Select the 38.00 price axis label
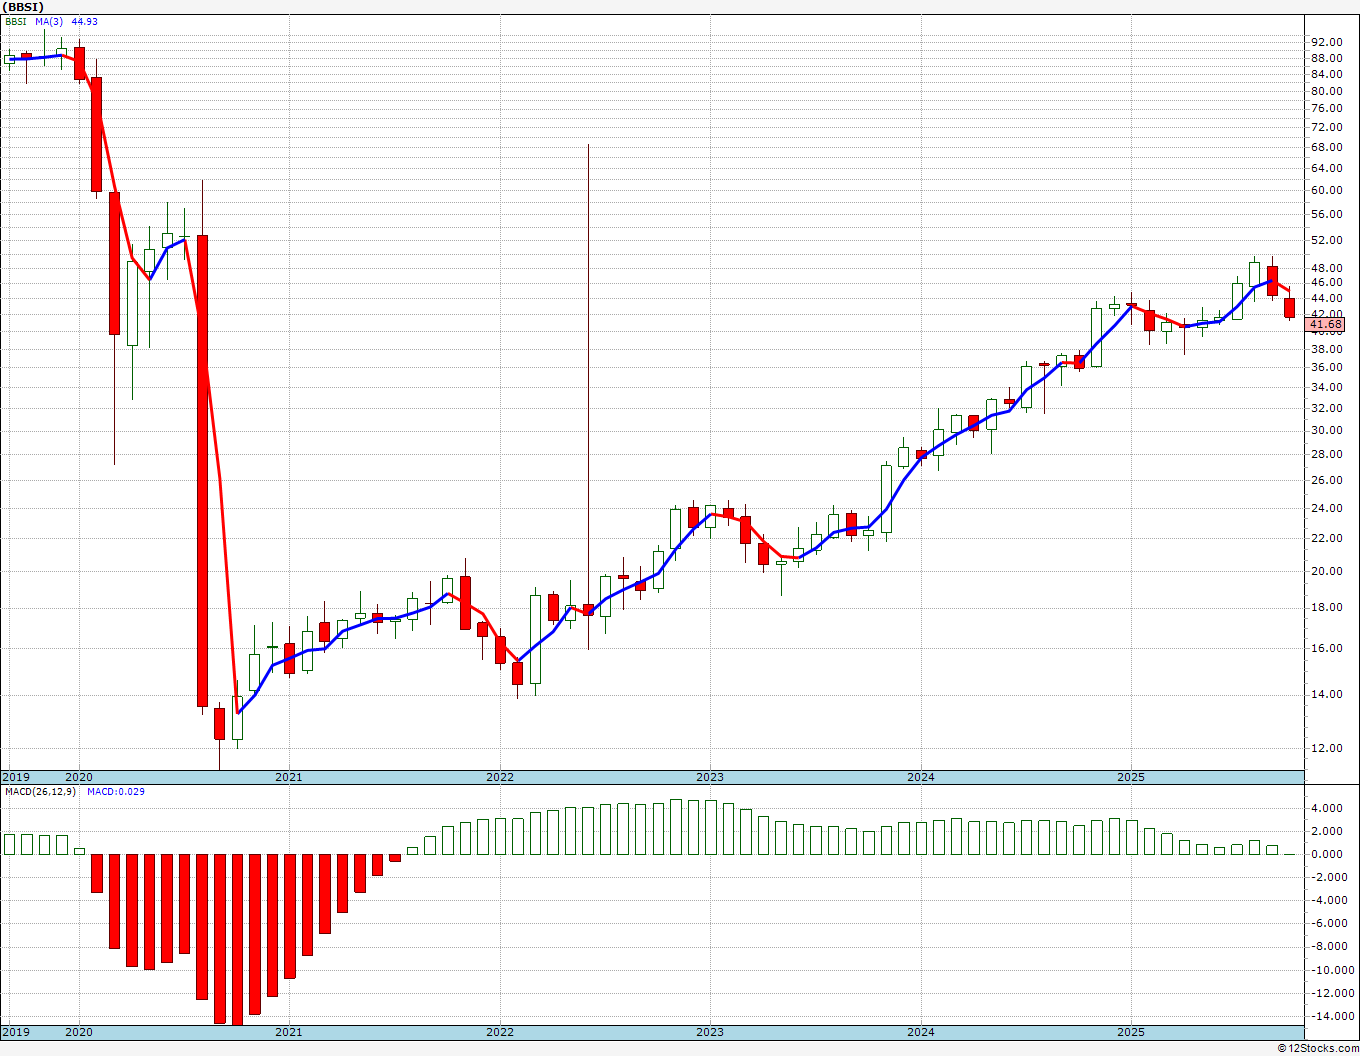Viewport: 1360px width, 1056px height. pos(1326,349)
